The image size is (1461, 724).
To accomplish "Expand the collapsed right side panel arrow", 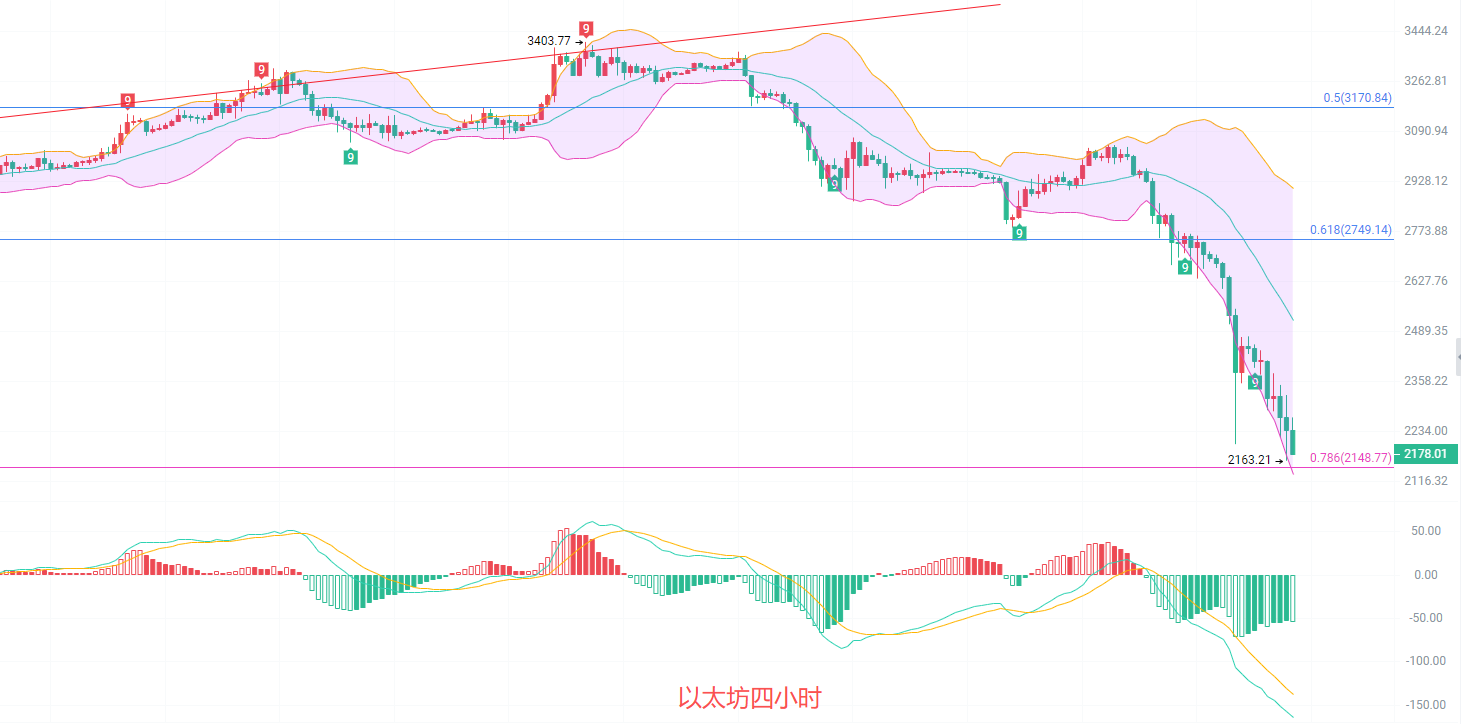I will click(1457, 356).
